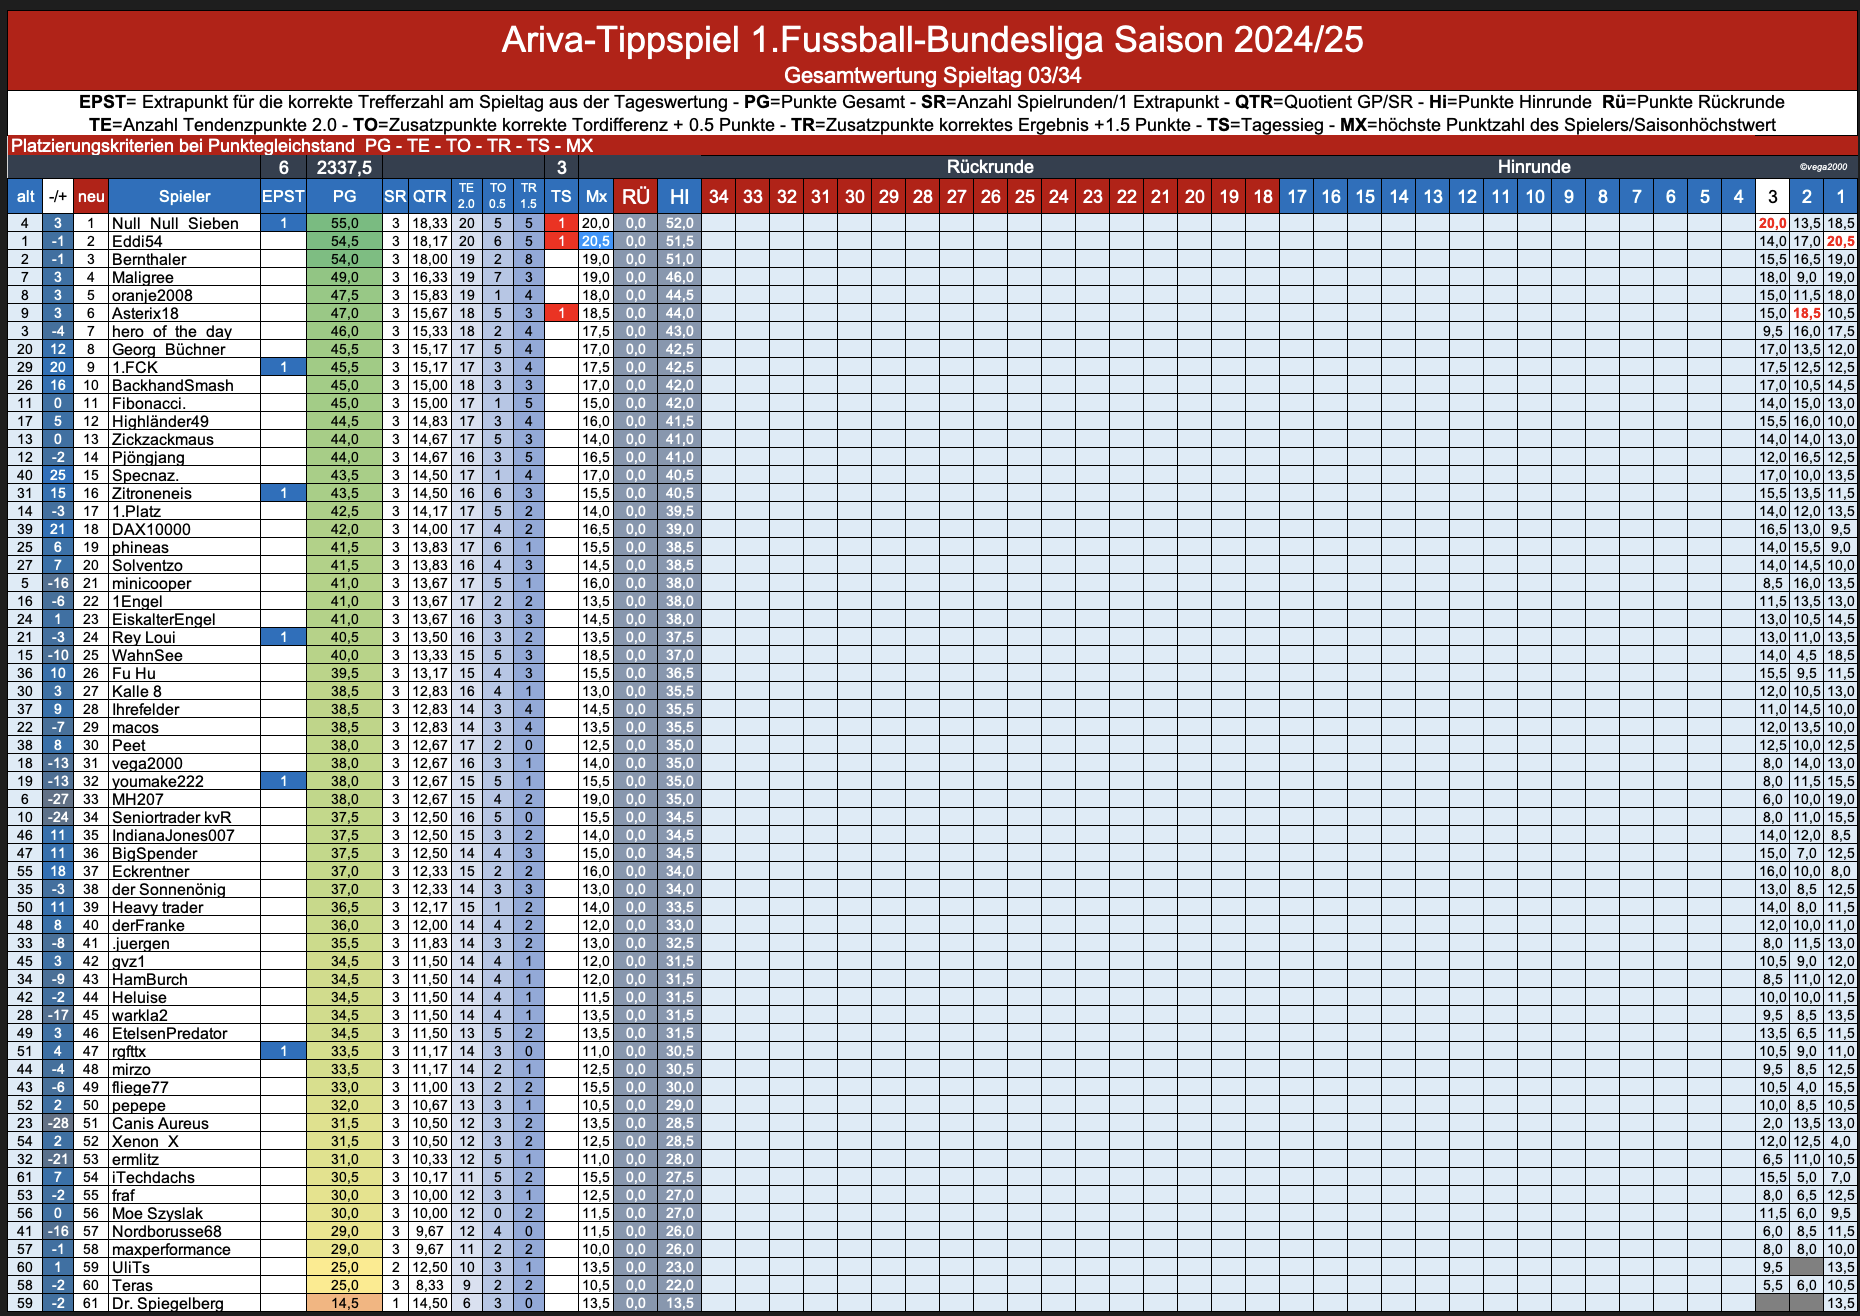Select the Eddi54 player cell

click(x=184, y=241)
